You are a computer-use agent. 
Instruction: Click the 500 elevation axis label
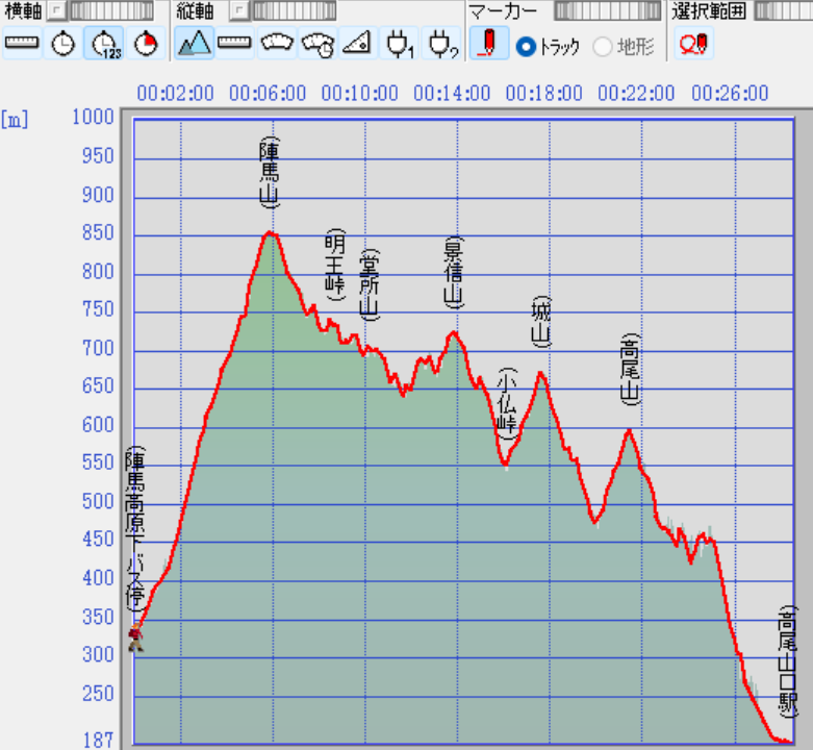98,502
